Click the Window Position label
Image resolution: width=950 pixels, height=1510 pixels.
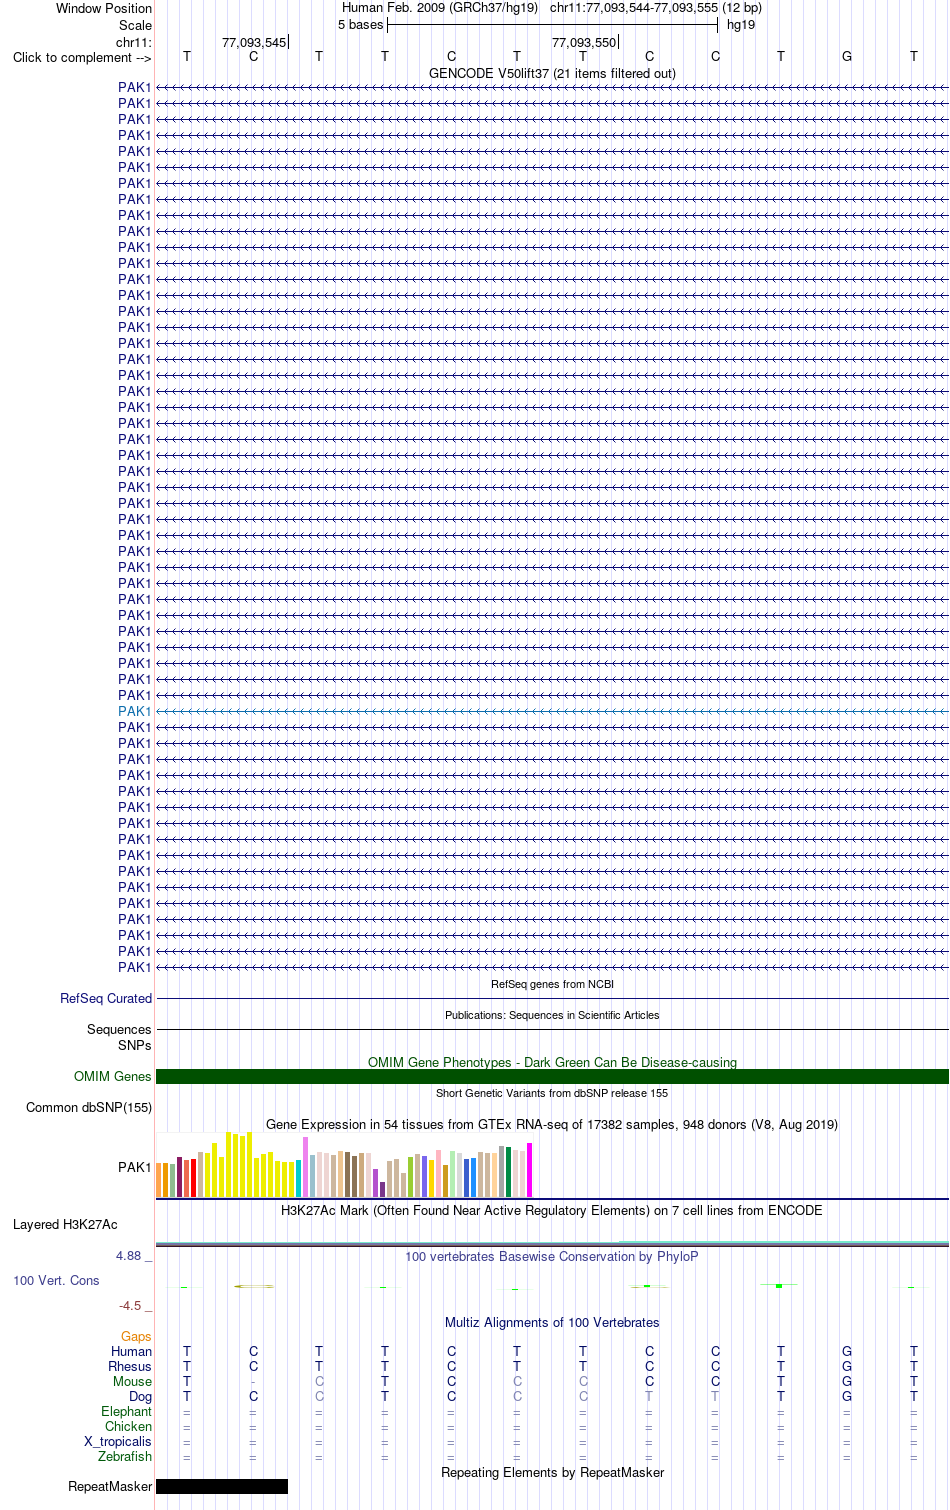pos(104,8)
